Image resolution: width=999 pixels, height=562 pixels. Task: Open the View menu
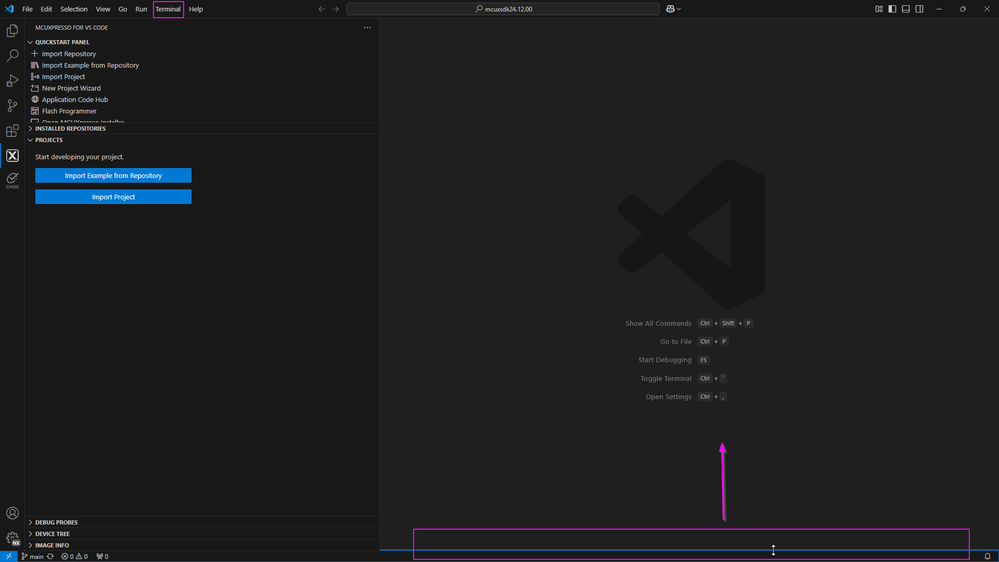[x=103, y=9]
